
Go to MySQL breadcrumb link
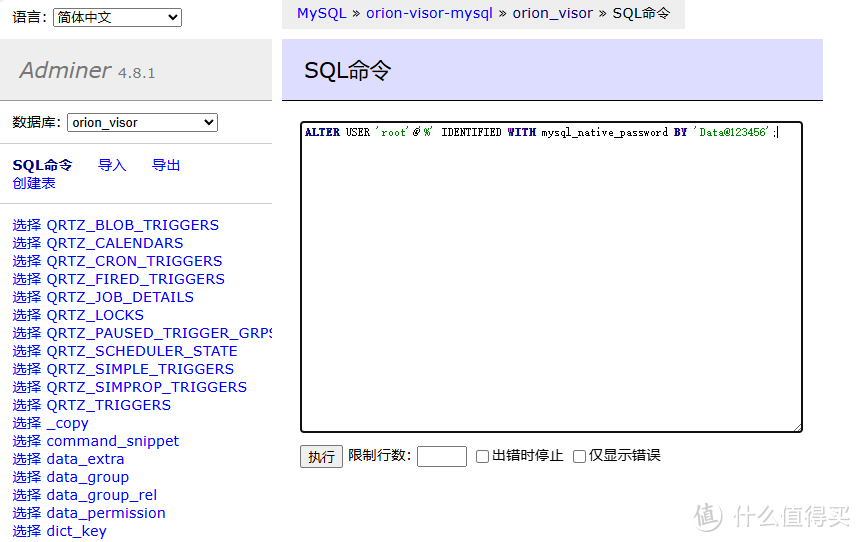point(321,13)
